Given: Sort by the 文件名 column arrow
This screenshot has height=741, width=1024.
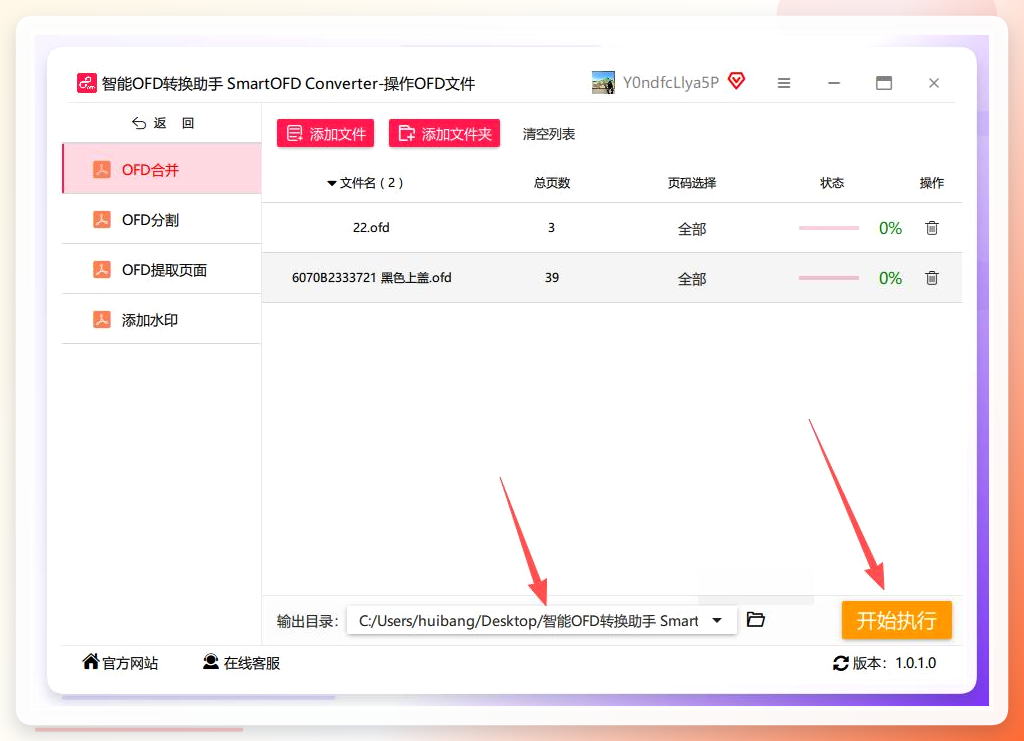Looking at the screenshot, I should 332,183.
